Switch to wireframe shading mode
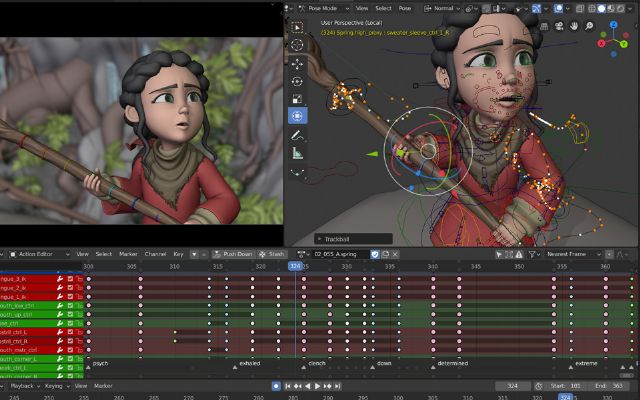Viewport: 640px width, 400px height. [592, 9]
